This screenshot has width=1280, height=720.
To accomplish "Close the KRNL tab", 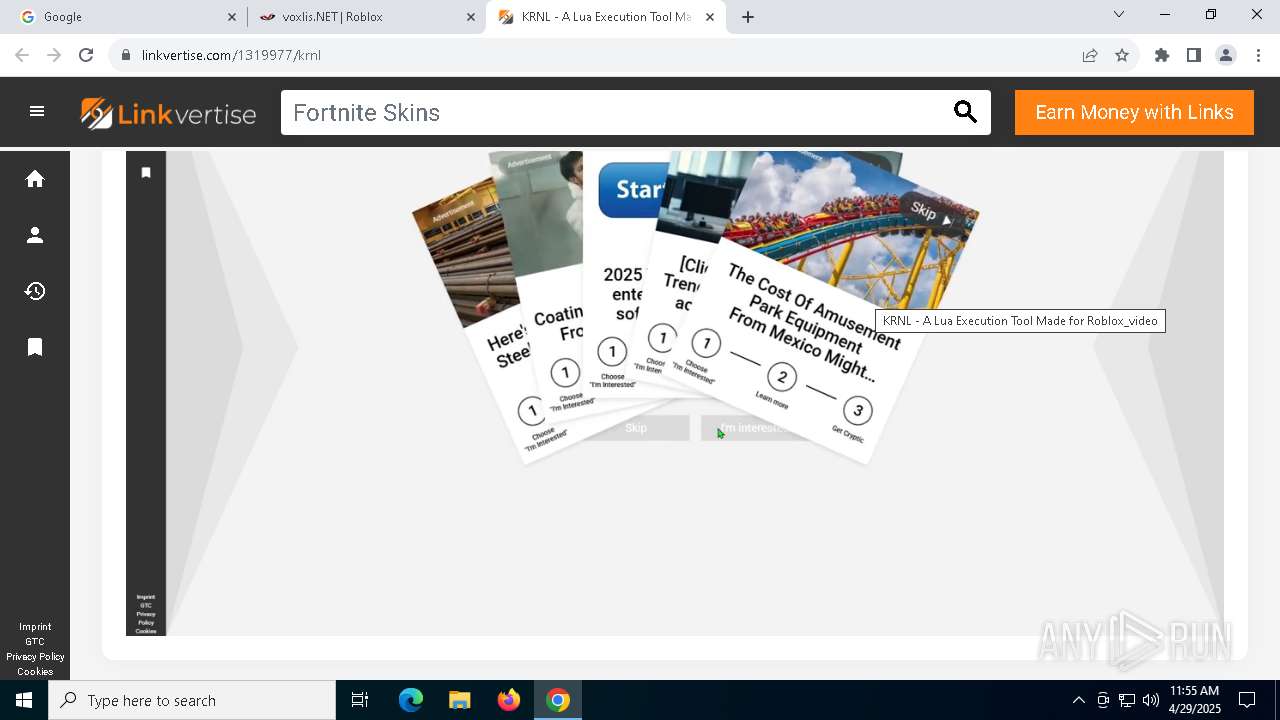I will [x=710, y=17].
